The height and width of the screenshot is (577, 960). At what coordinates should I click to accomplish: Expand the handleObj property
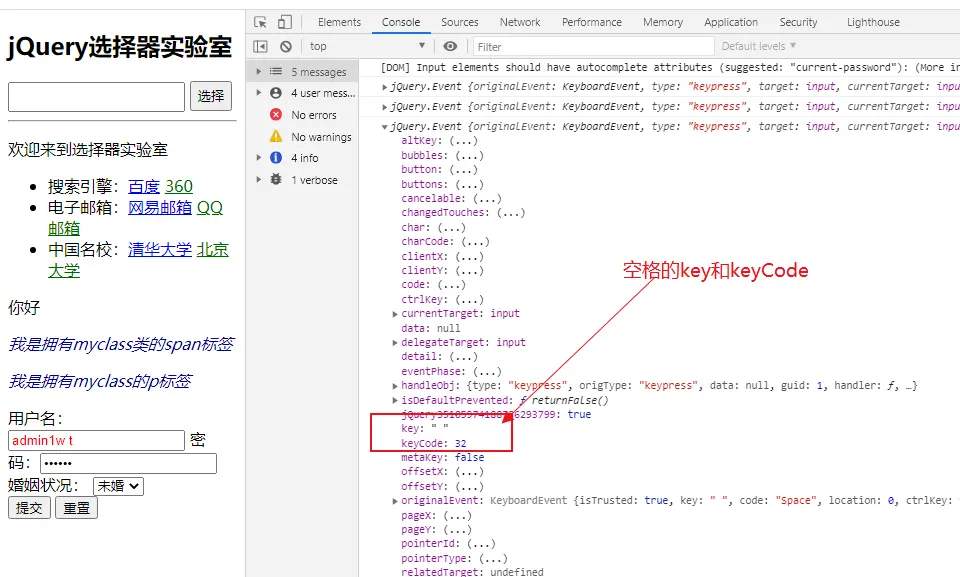[x=396, y=386]
